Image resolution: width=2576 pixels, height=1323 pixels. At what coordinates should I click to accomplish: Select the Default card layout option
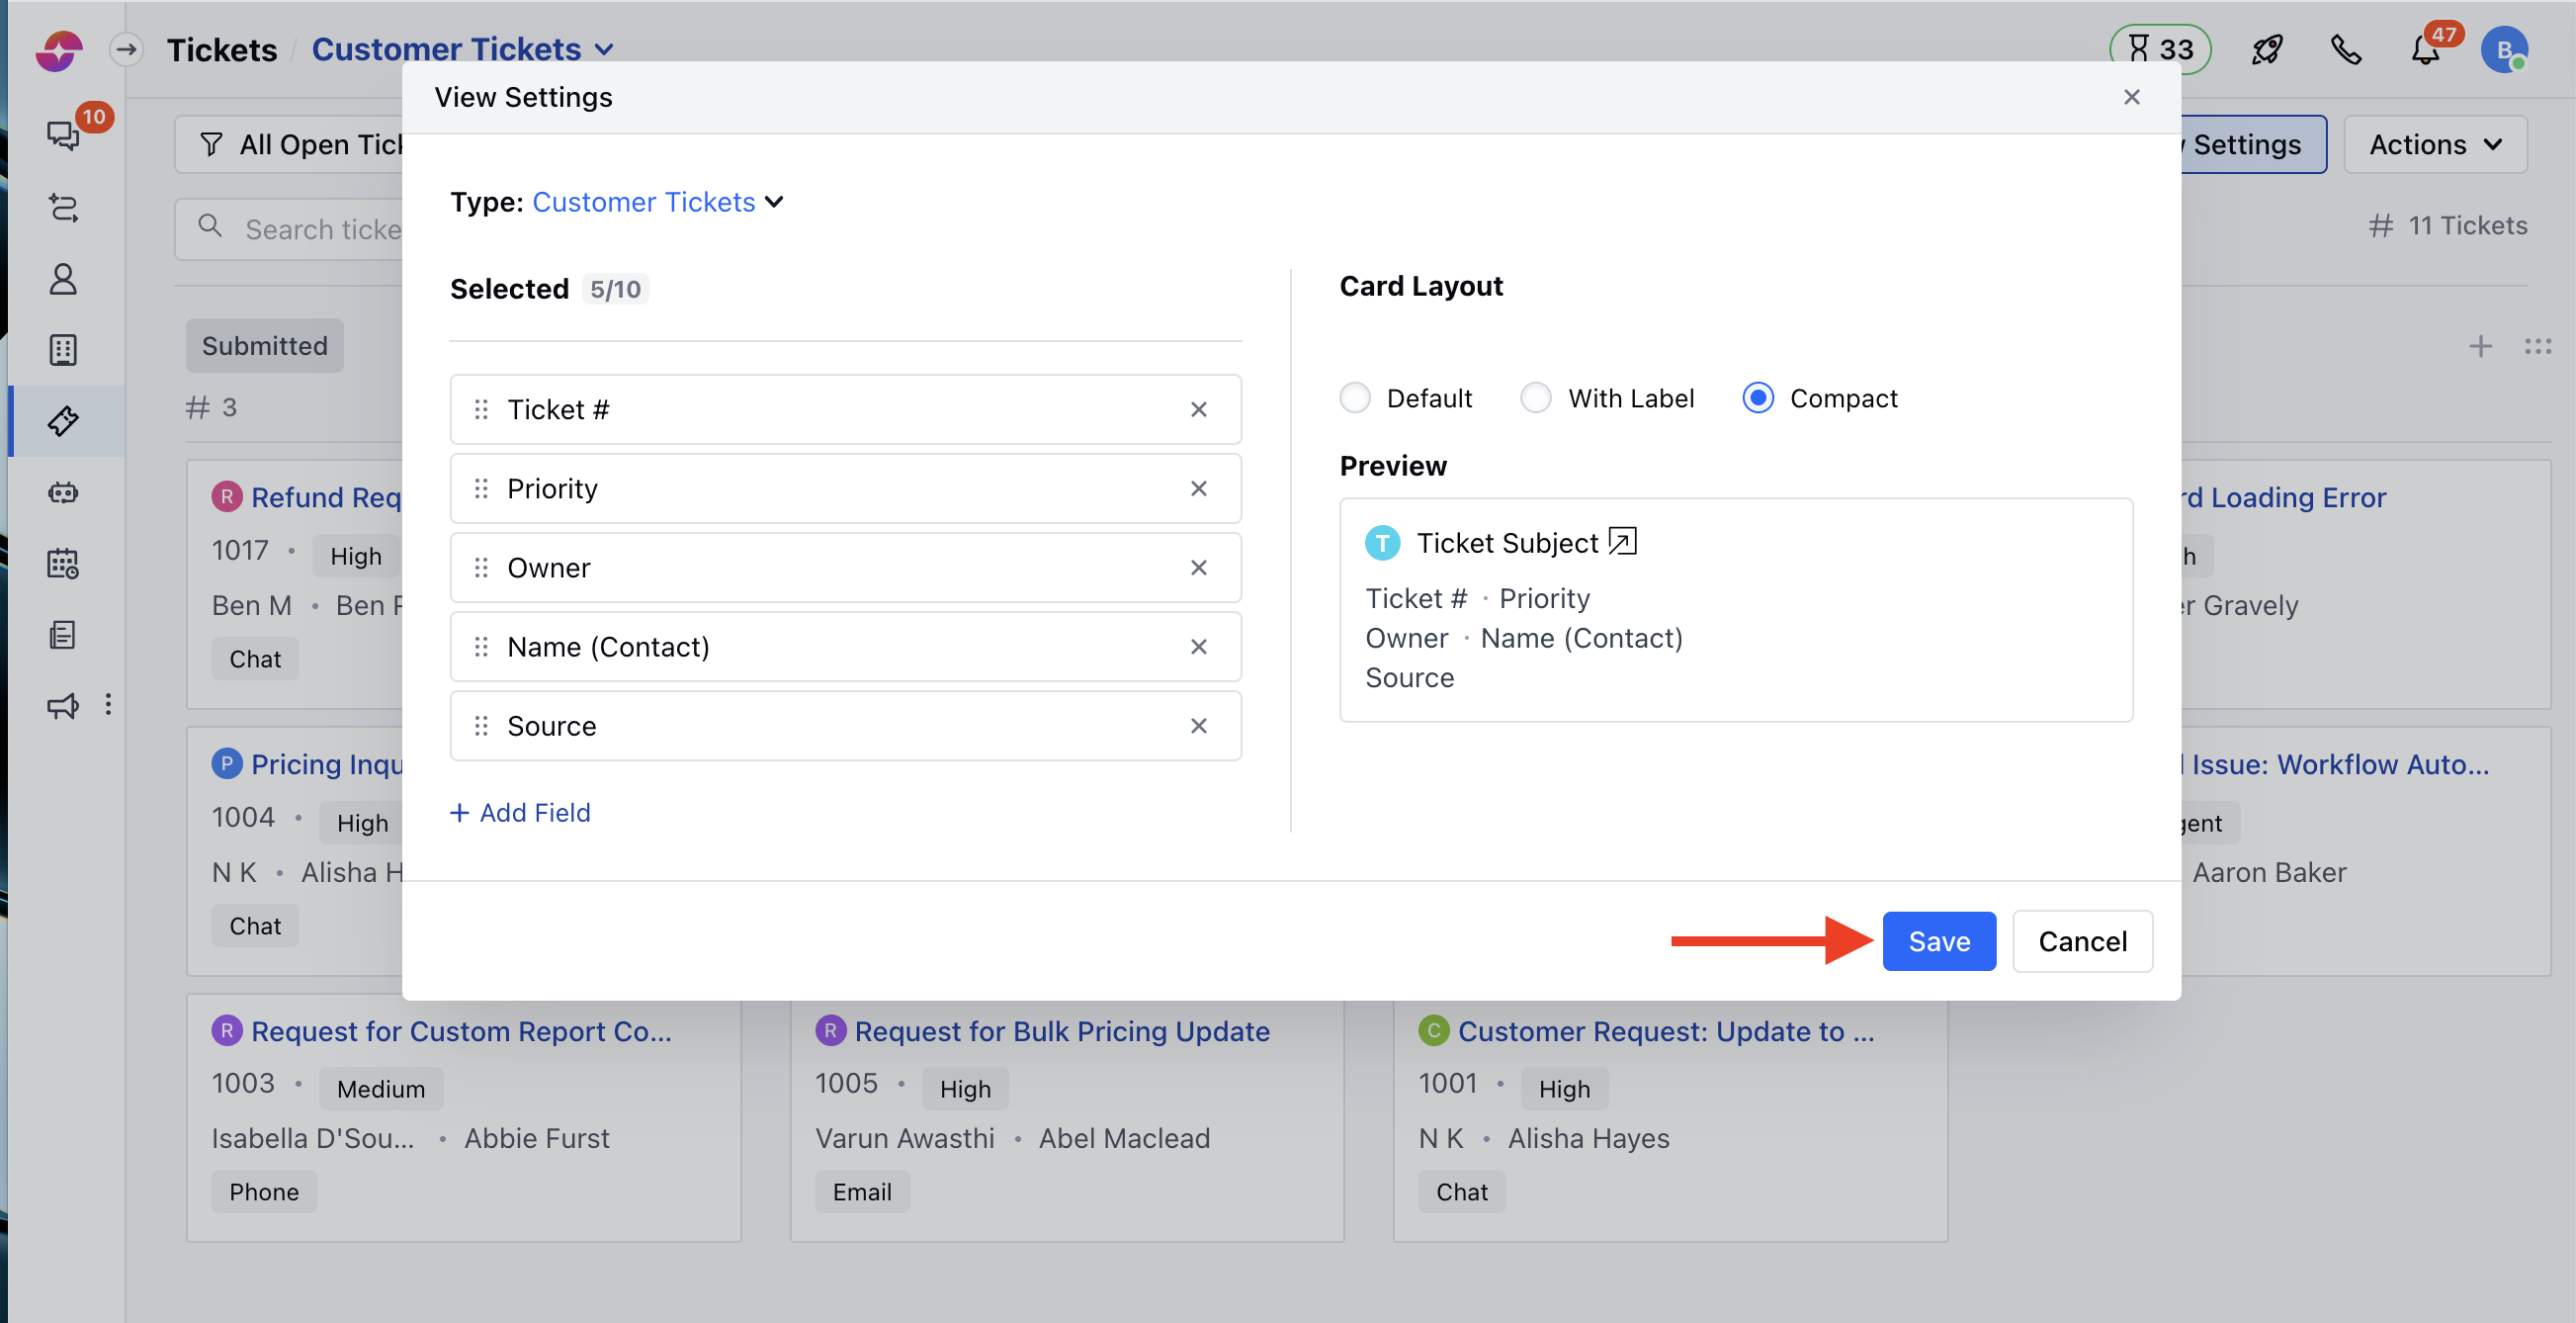1355,398
